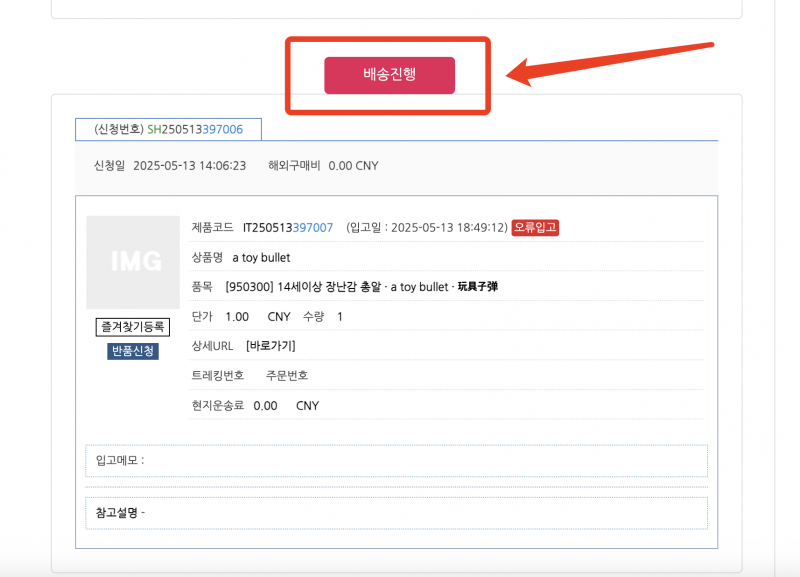Image resolution: width=800 pixels, height=577 pixels.
Task: Click the 품목 [950300] category text
Action: (x=361, y=287)
